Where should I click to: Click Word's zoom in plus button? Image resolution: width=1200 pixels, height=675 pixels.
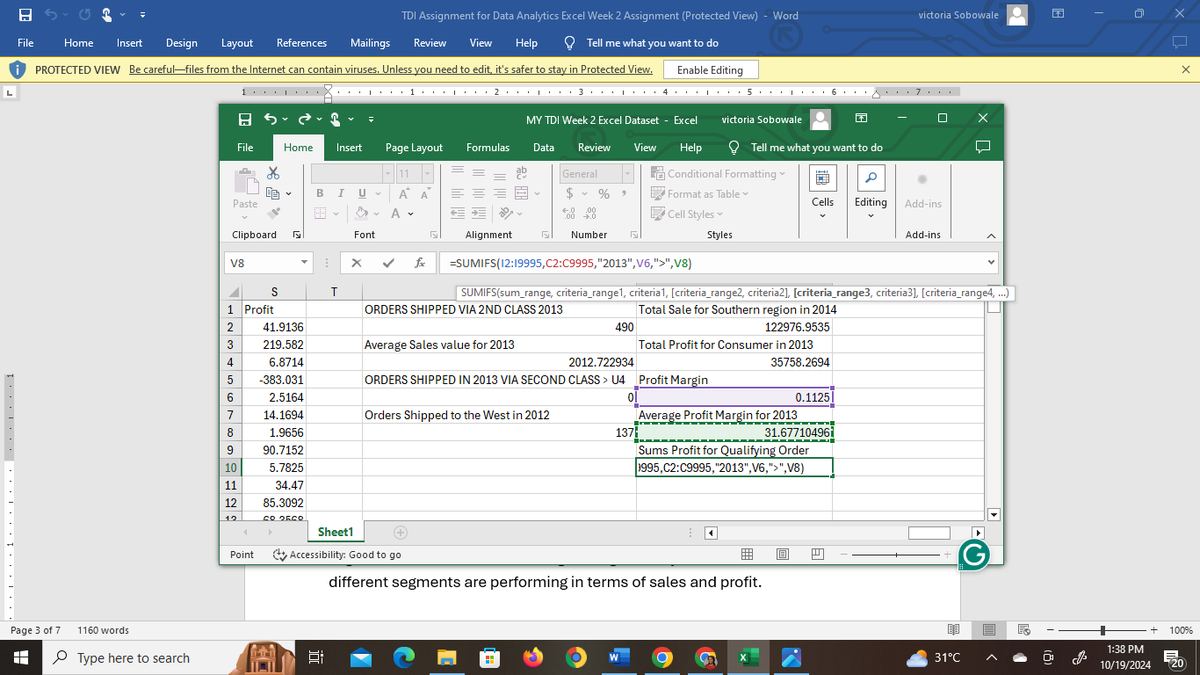click(x=1155, y=631)
